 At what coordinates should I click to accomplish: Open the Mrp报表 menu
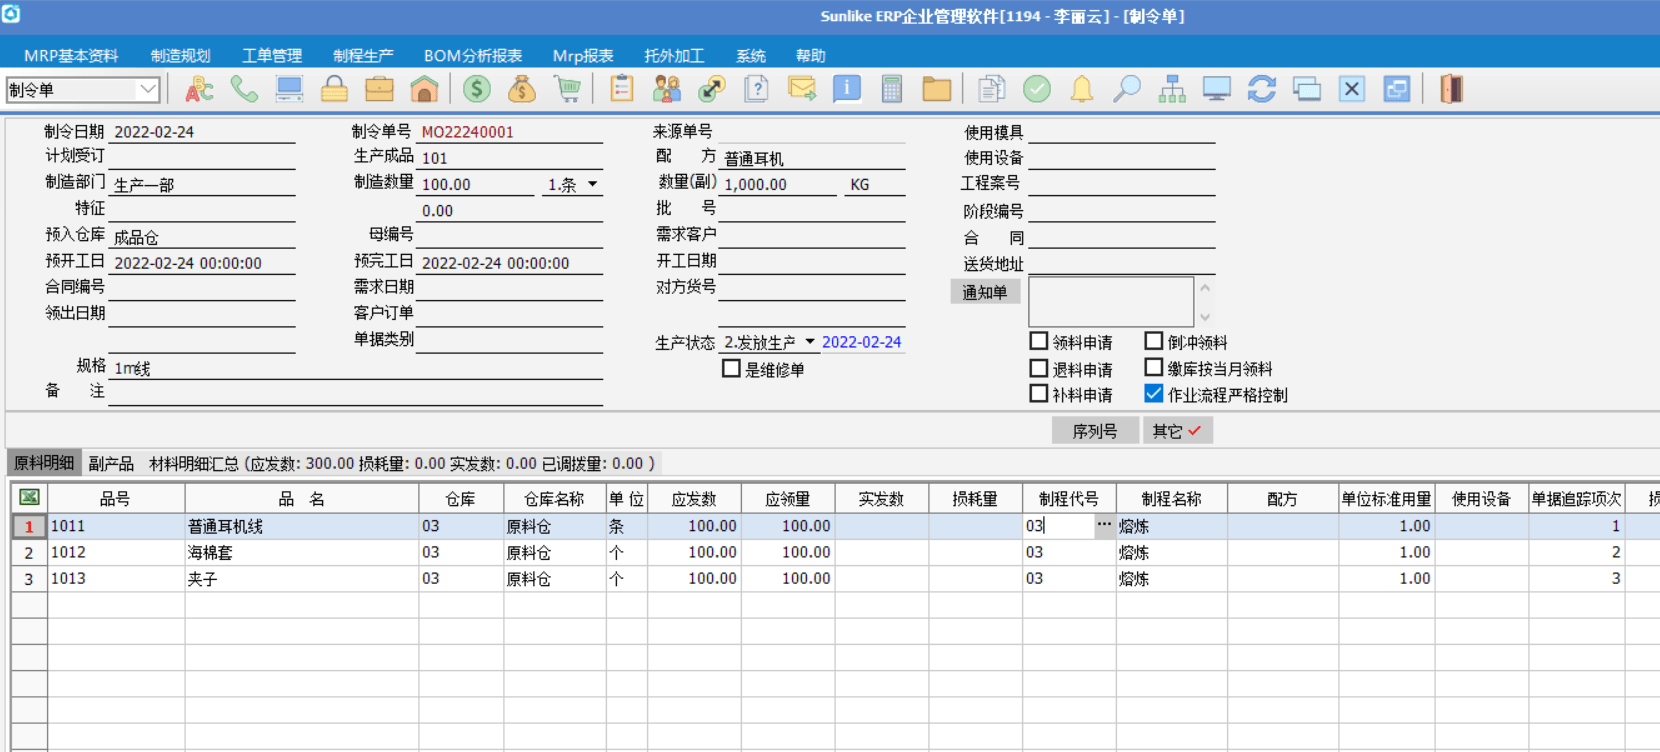pos(583,56)
